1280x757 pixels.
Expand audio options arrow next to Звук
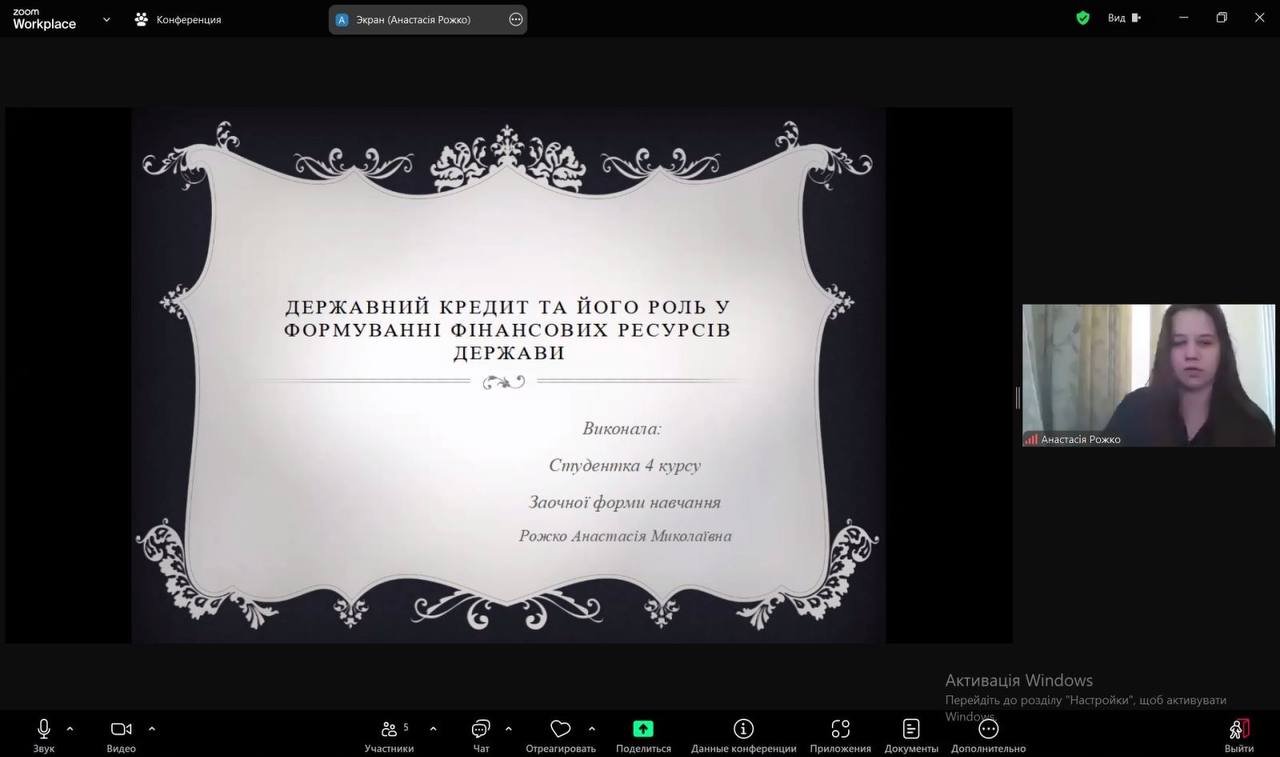tap(70, 728)
